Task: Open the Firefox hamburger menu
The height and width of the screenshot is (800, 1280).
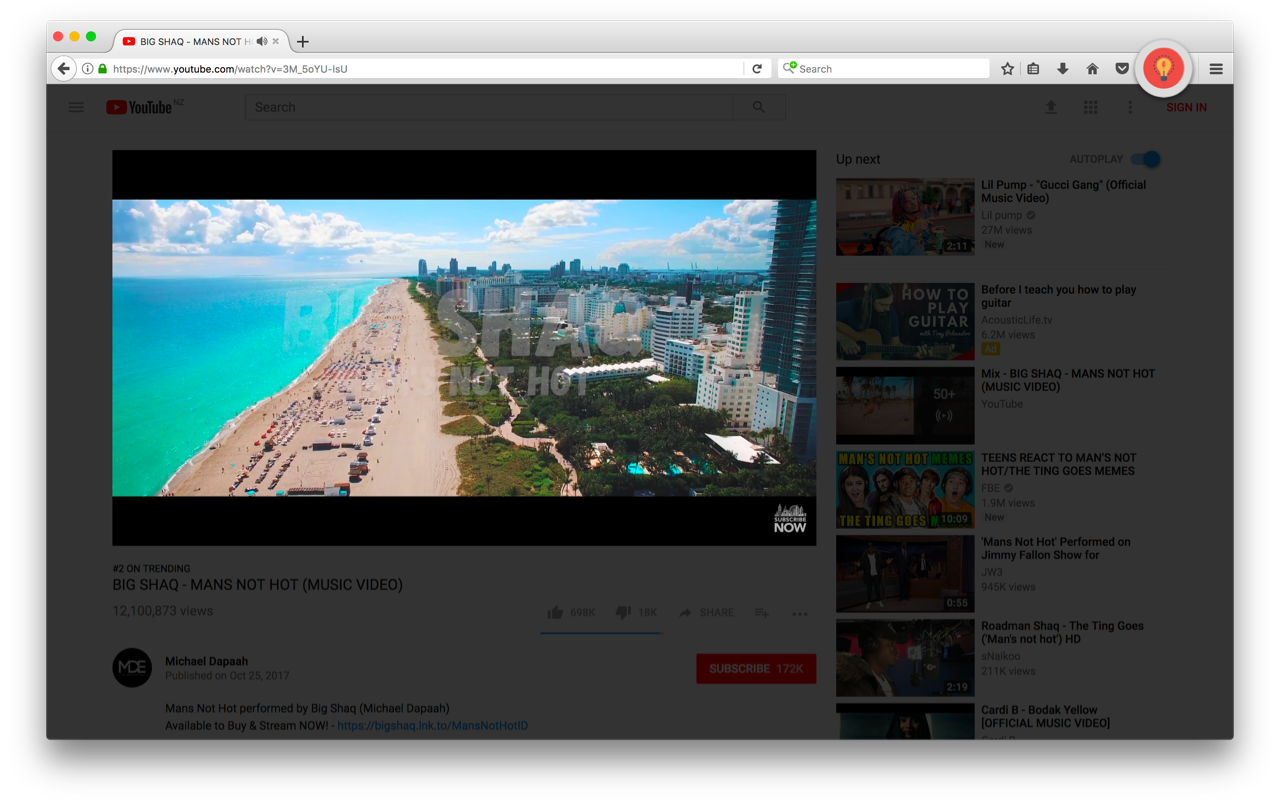Action: click(x=1216, y=69)
